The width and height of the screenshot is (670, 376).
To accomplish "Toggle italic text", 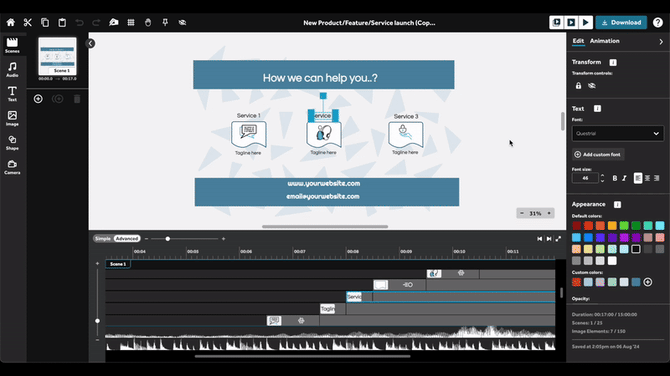I will pos(624,178).
